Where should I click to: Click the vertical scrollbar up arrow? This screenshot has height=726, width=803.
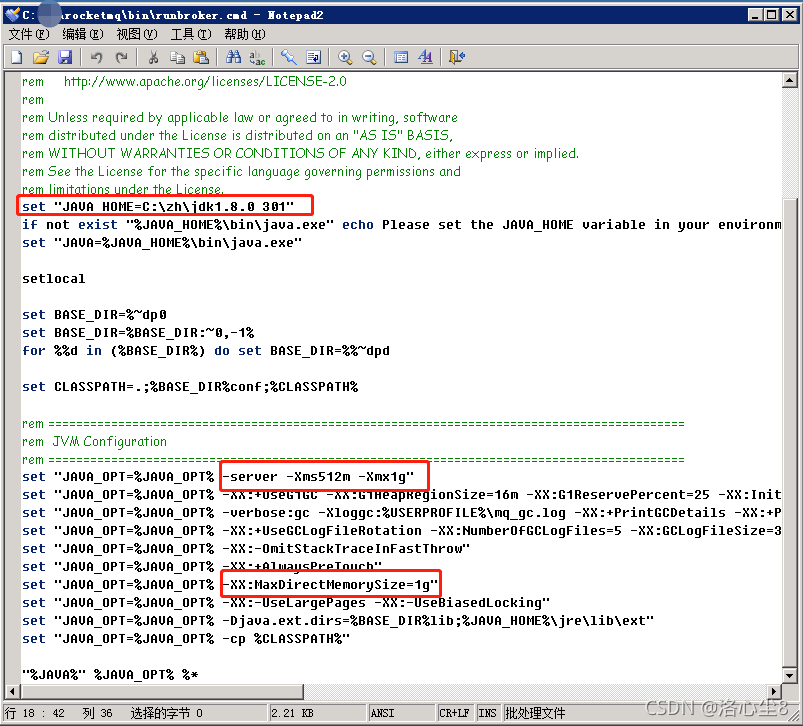click(x=789, y=80)
